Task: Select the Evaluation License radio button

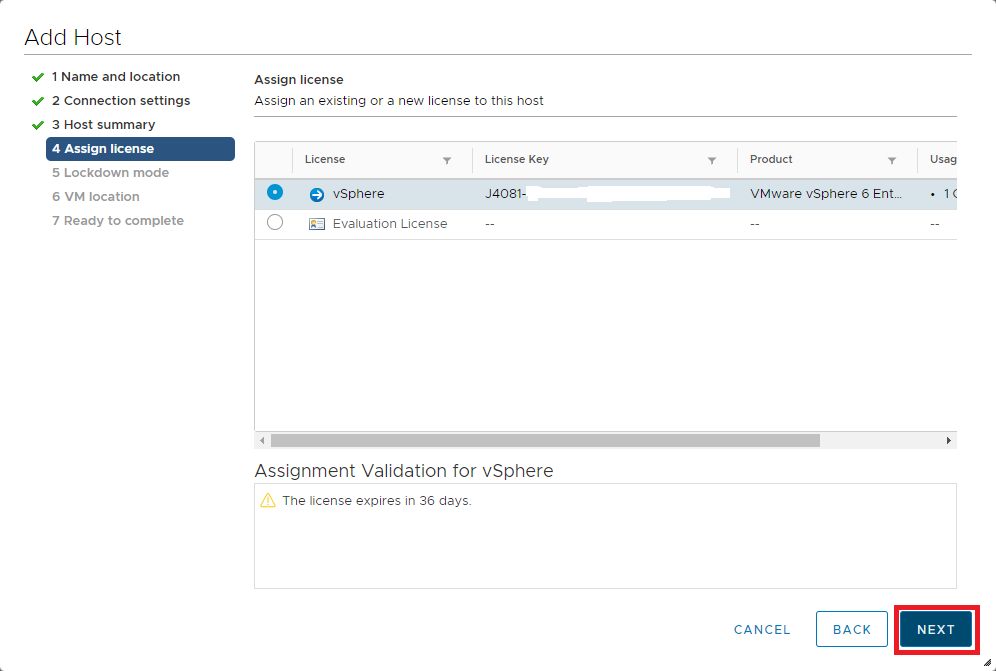Action: click(275, 223)
